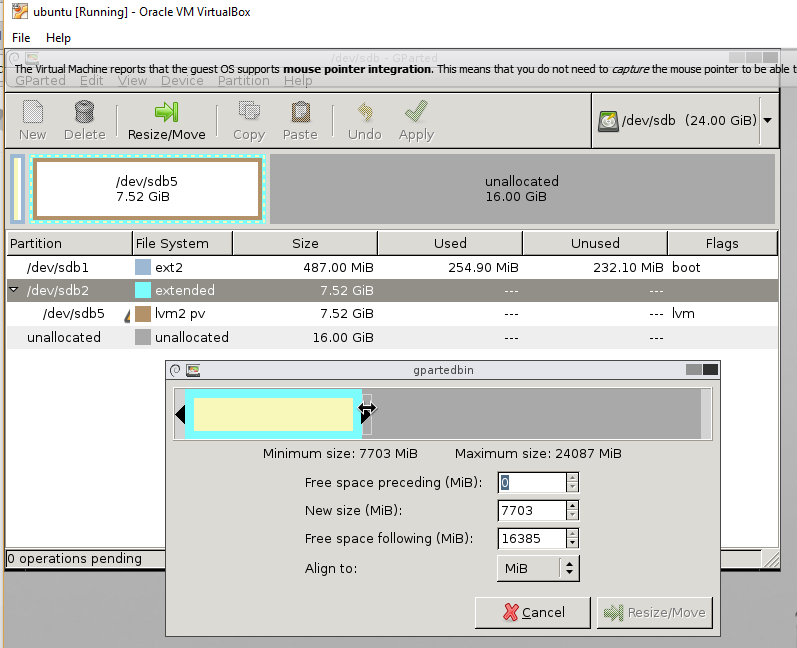Viewport: 797px width, 648px height.
Task: Open the VirtualBox File menu
Action: [x=21, y=38]
